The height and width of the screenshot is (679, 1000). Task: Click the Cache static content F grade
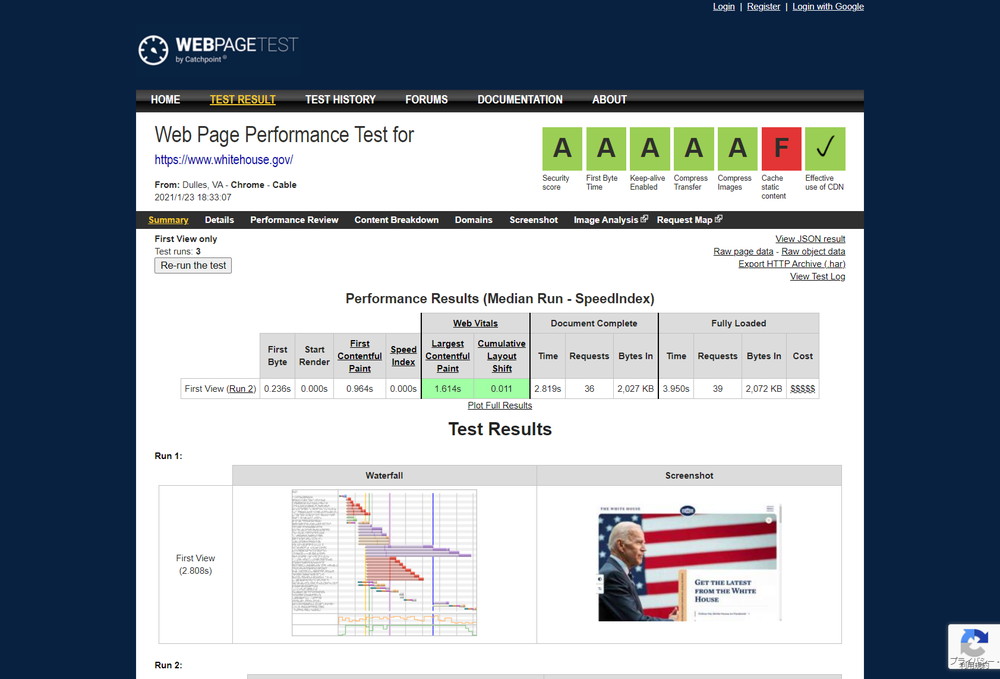781,149
